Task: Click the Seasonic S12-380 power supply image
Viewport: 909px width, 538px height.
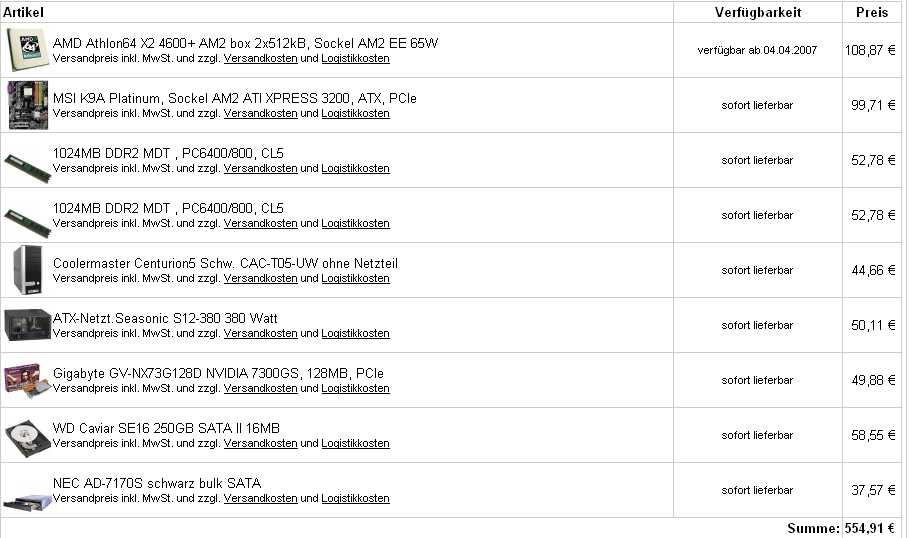Action: click(27, 325)
